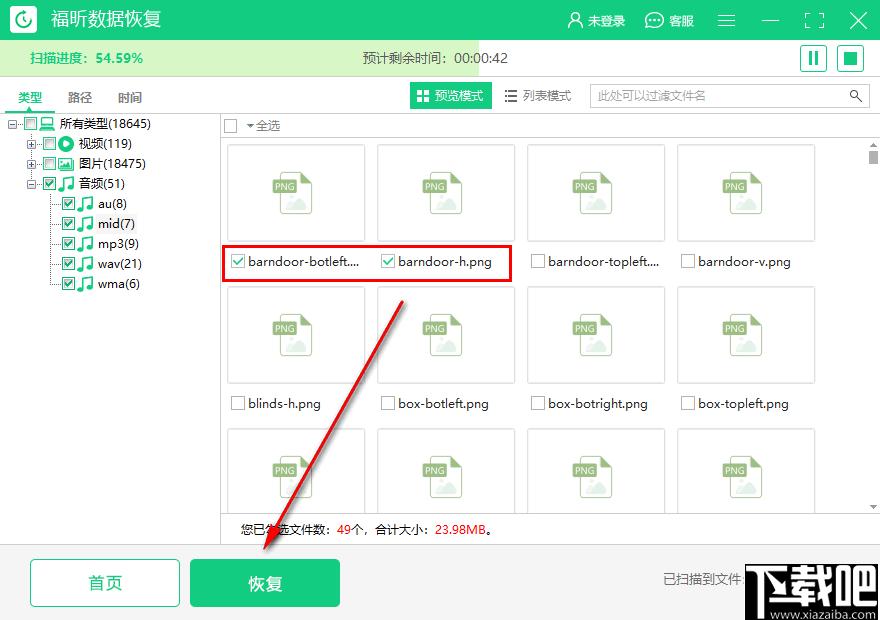Uncheck barndoor-h.png checkbox

coord(388,261)
